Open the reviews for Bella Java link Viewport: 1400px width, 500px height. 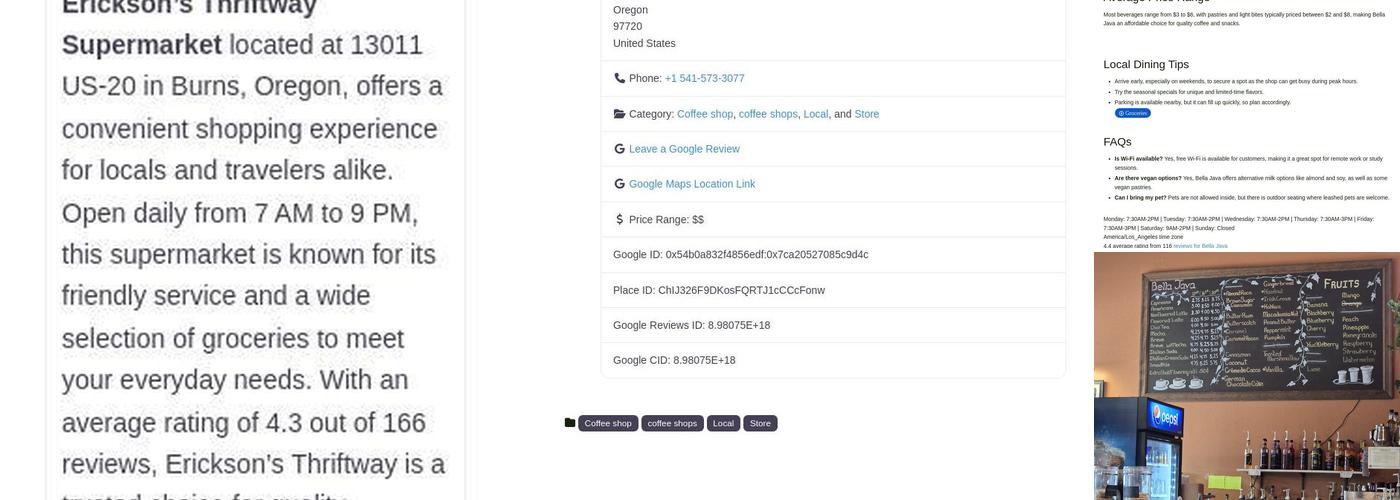[1200, 246]
